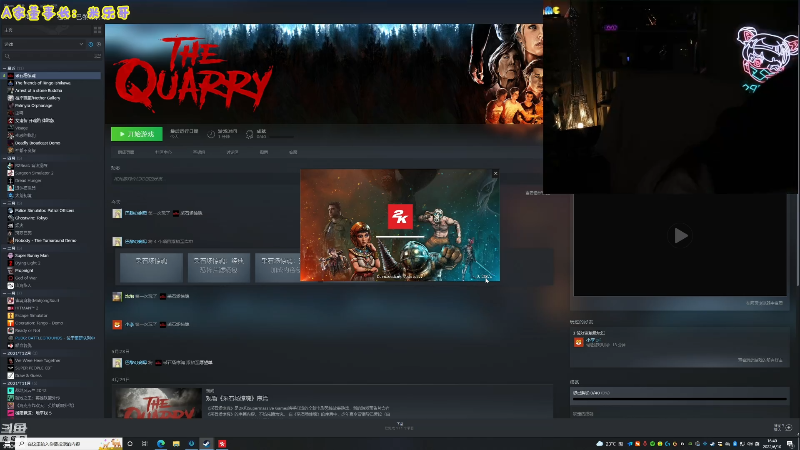Click the achievements icon next to play time

(249, 134)
